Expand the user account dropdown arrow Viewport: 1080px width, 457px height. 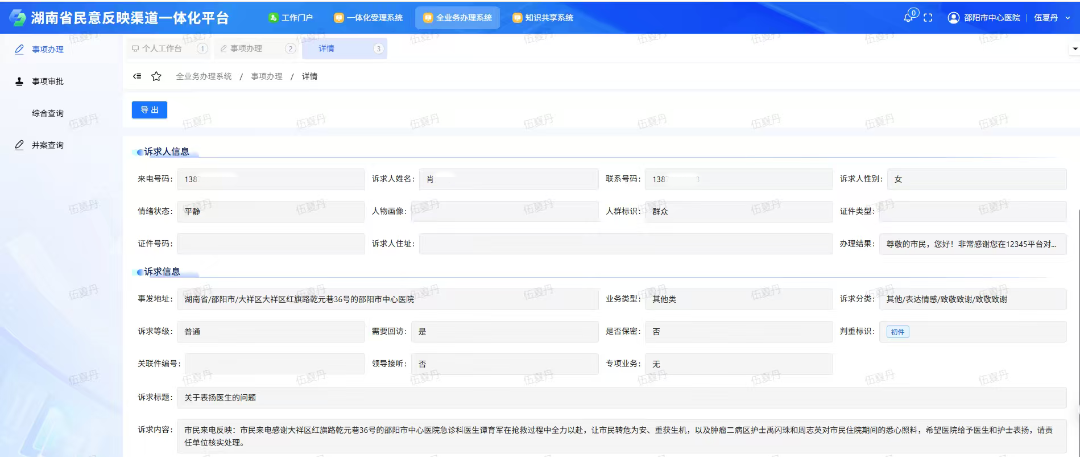point(1066,18)
